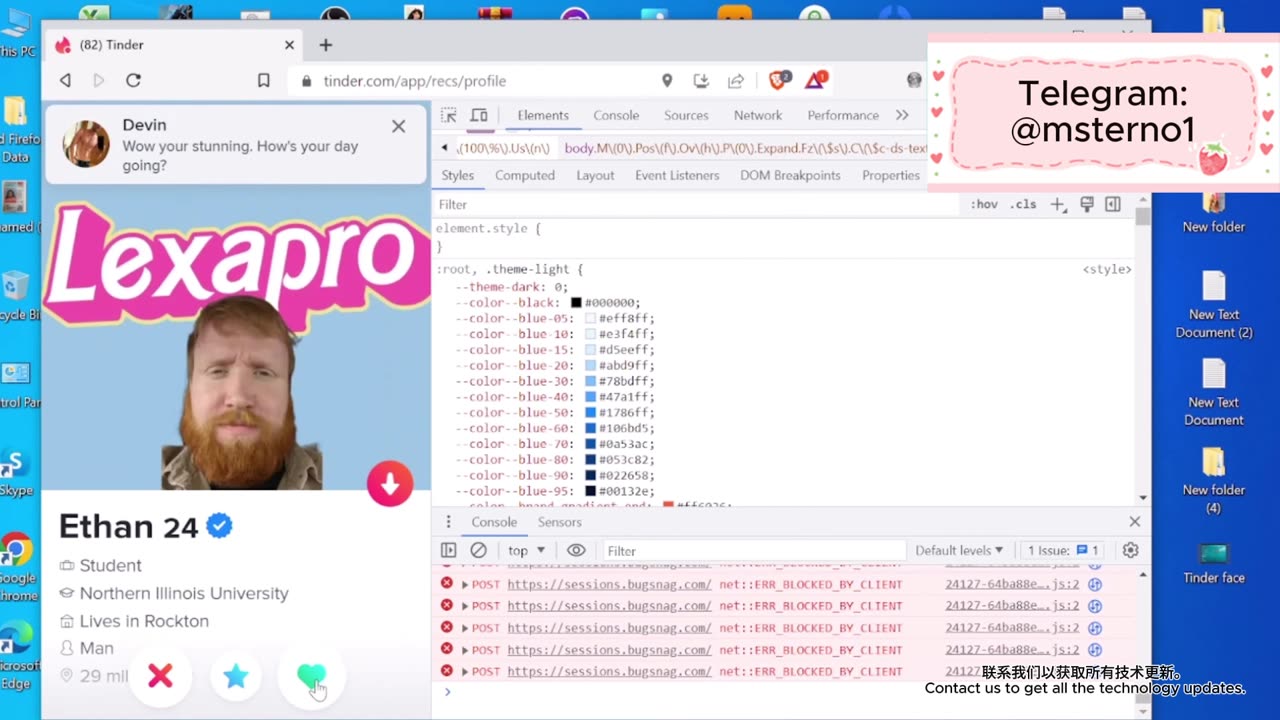This screenshot has width=1280, height=720.
Task: Click the --color--black swatch
Action: pyautogui.click(x=576, y=303)
